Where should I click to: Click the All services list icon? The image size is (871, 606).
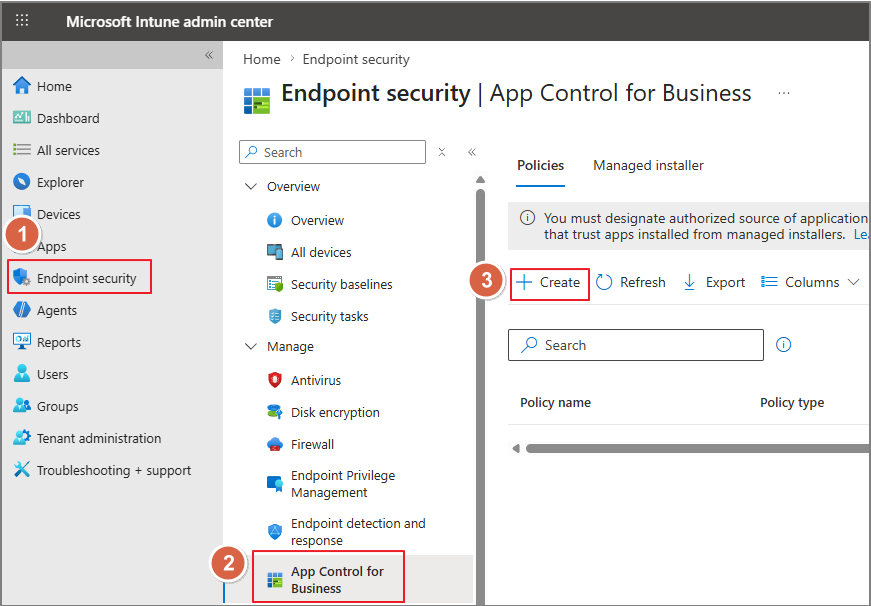[x=22, y=149]
